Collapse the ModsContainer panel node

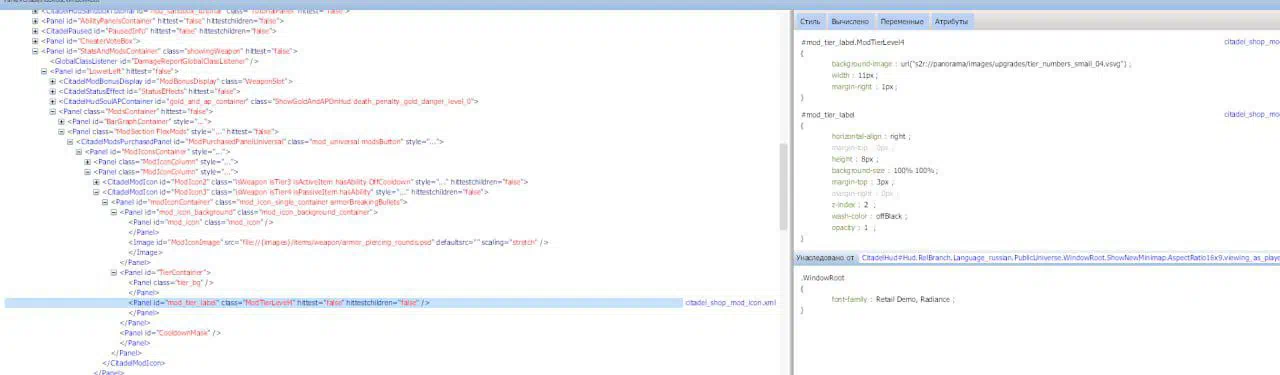(x=53, y=111)
